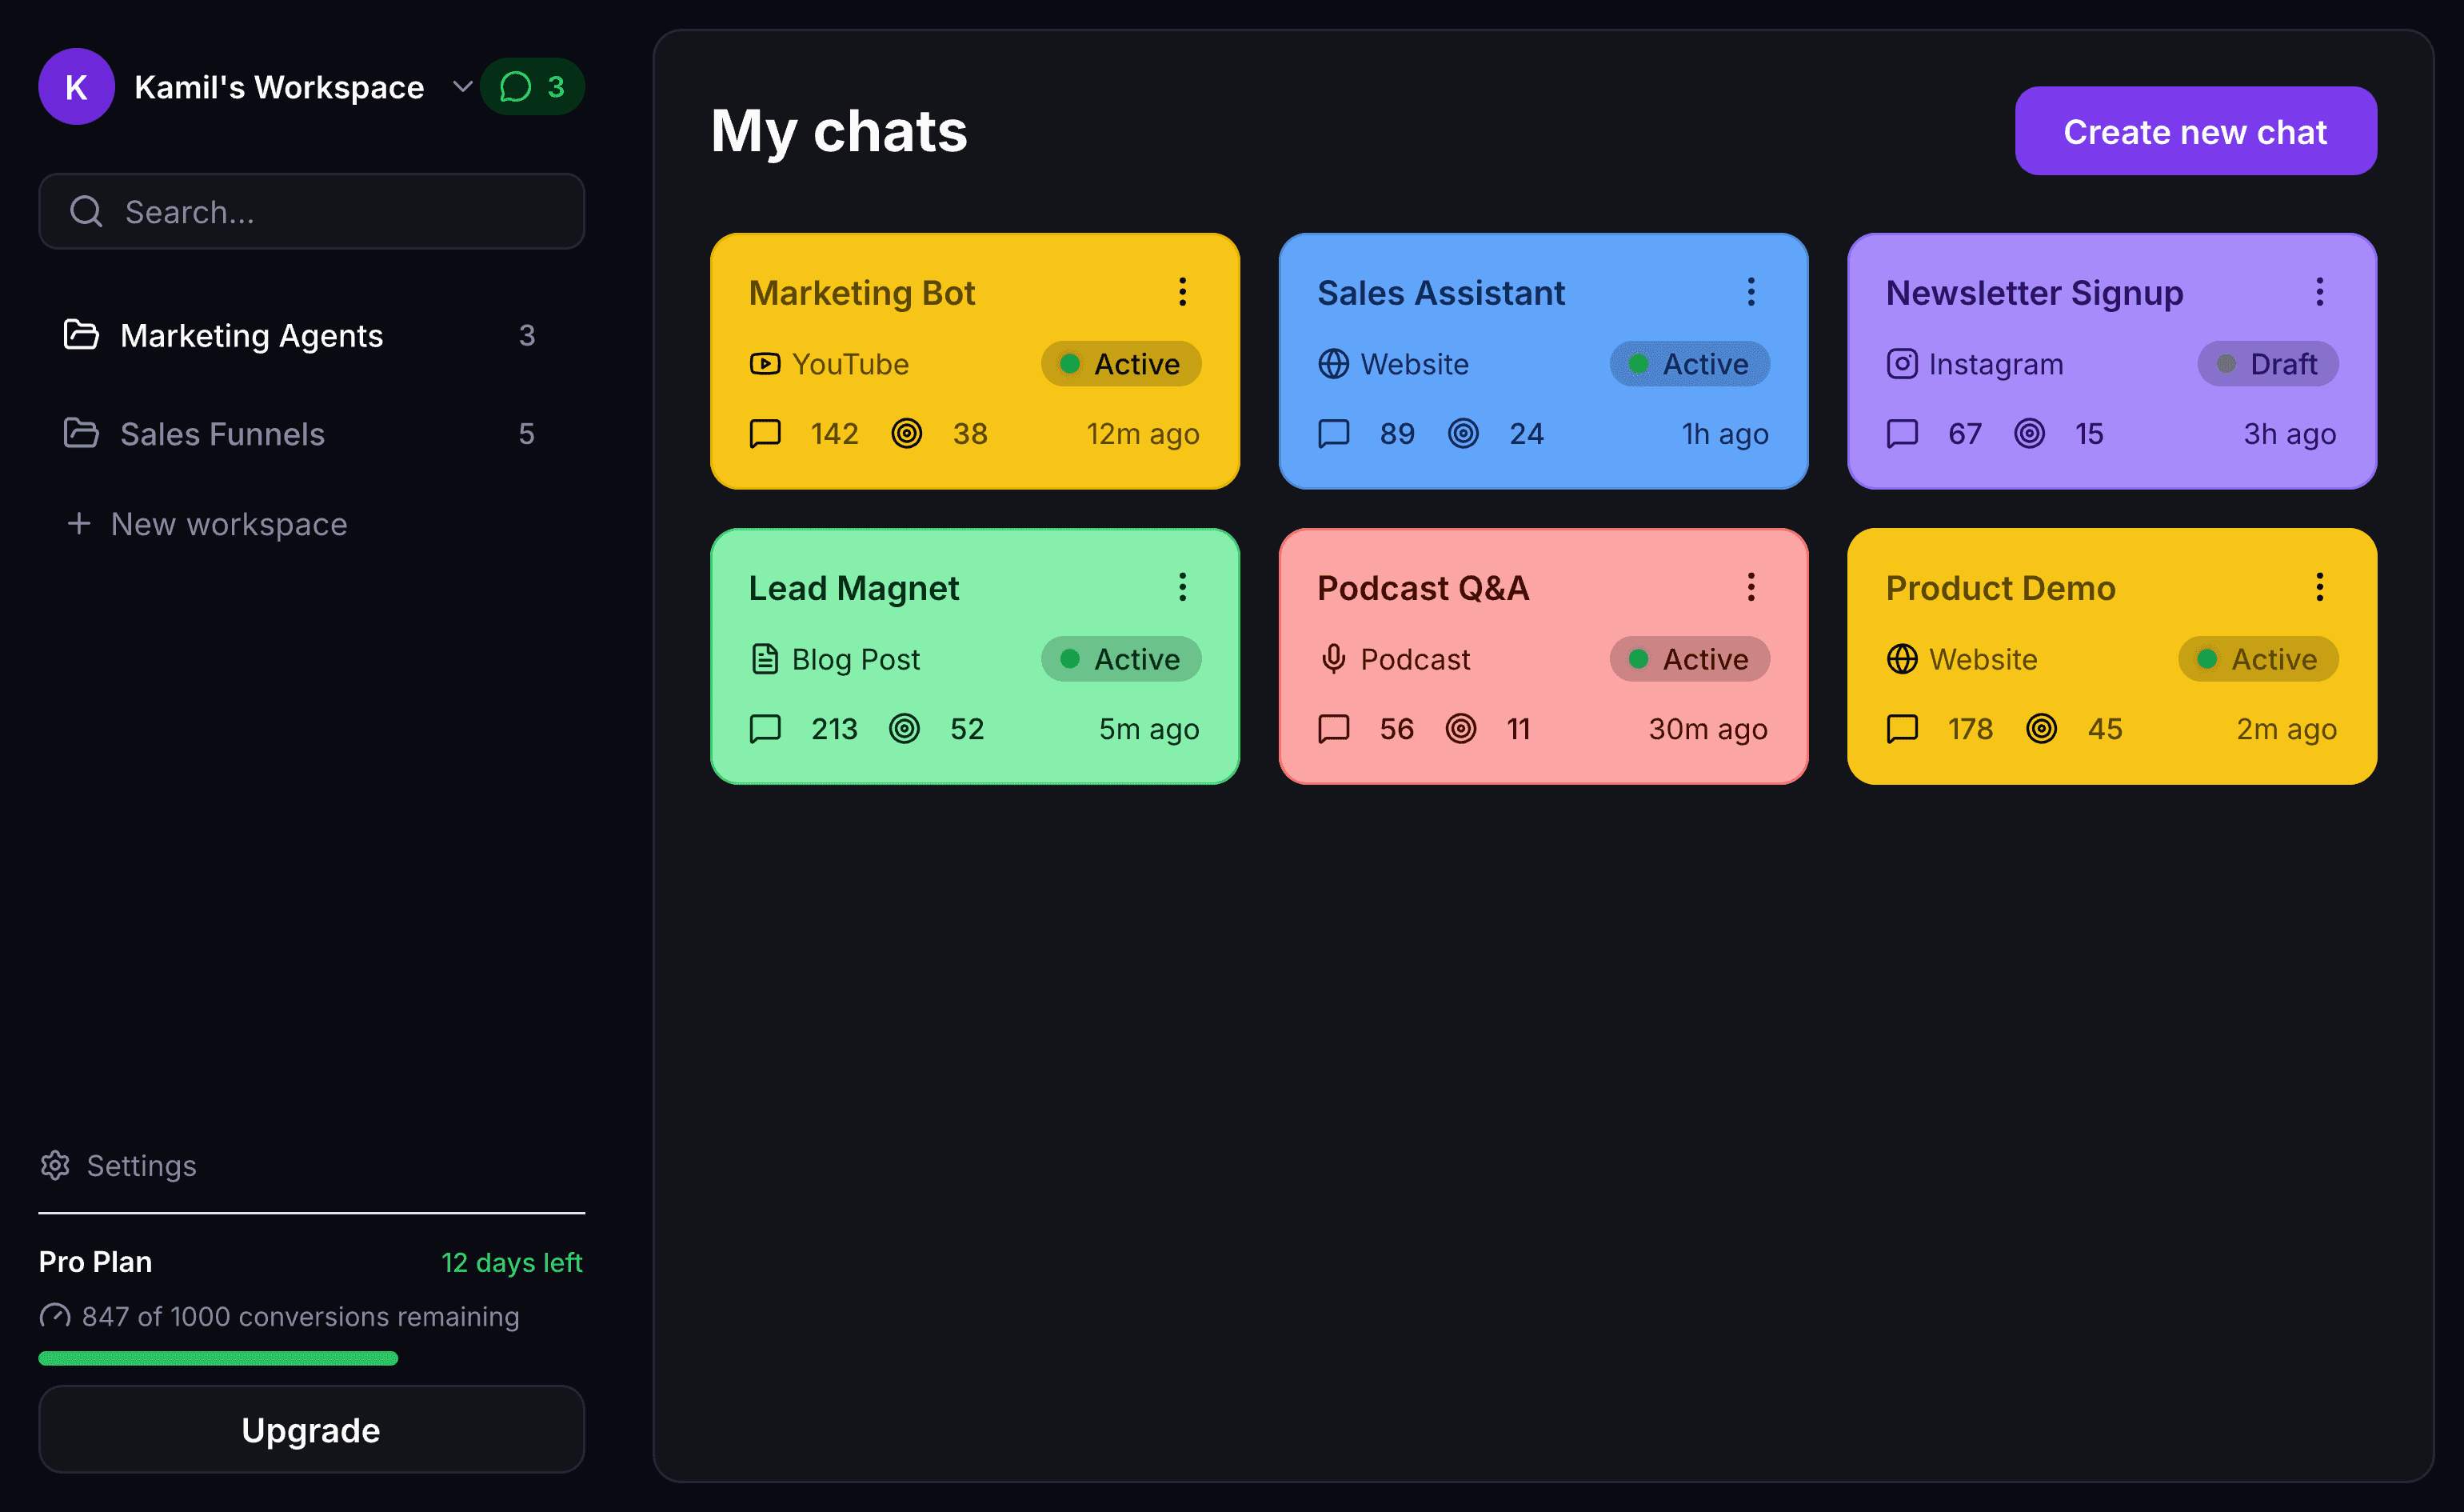The width and height of the screenshot is (2464, 1512).
Task: Open the three-dot menu on Product Demo
Action: [2320, 587]
